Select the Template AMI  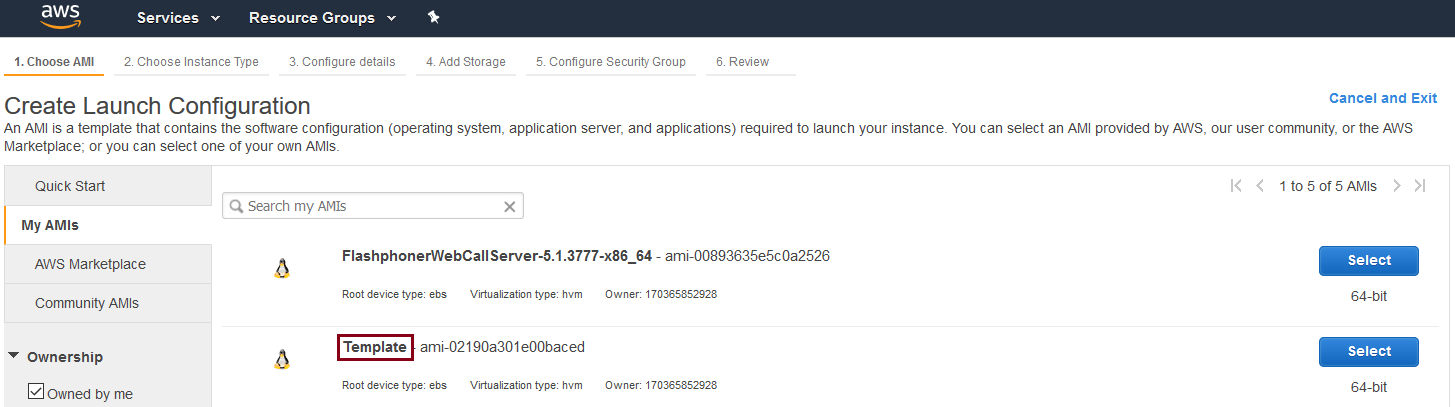click(x=1368, y=351)
